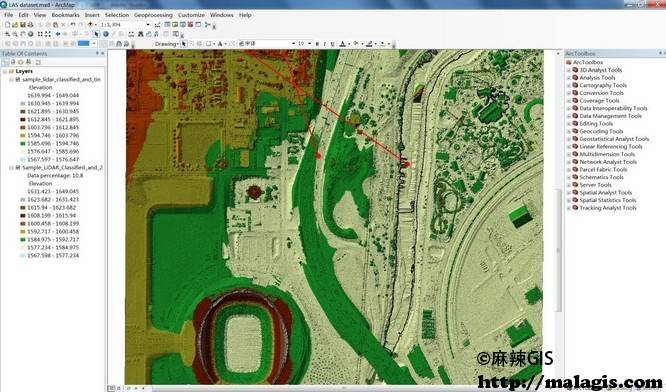Uncheck the sample_lidar_classified_and_tin layer
The height and width of the screenshot is (392, 666).
tap(18, 79)
